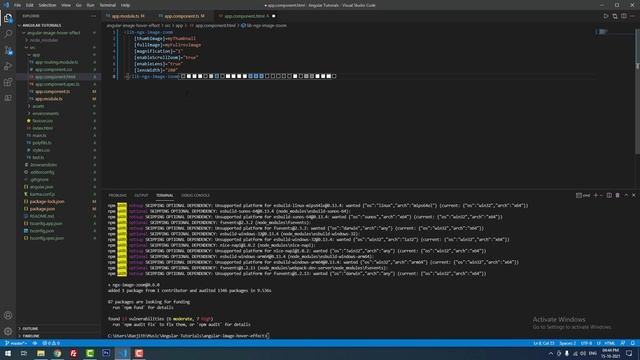Kill terminal with the trash icon

618,195
